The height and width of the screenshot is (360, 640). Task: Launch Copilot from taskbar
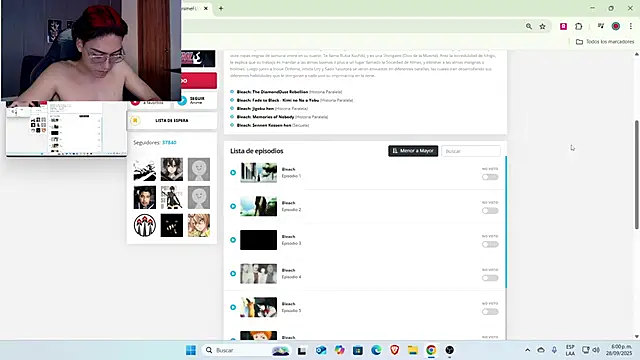click(339, 350)
